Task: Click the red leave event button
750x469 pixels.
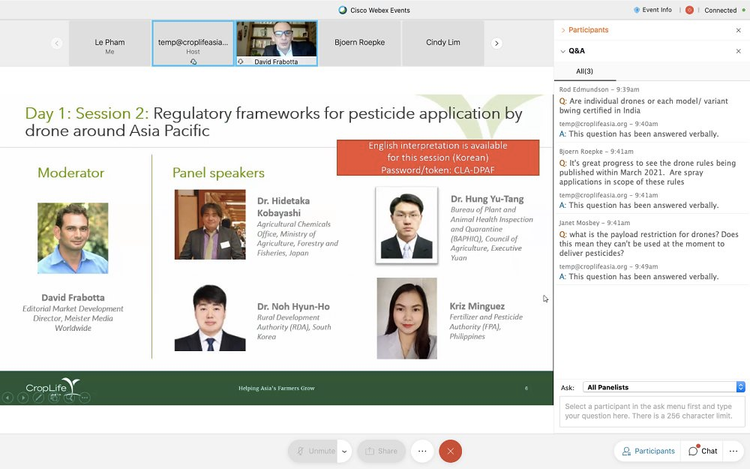Action: pos(451,451)
